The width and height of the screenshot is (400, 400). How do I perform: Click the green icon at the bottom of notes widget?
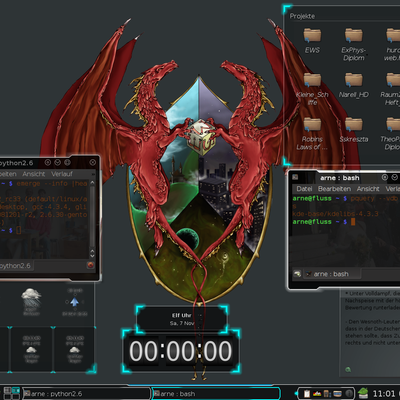tap(348, 369)
